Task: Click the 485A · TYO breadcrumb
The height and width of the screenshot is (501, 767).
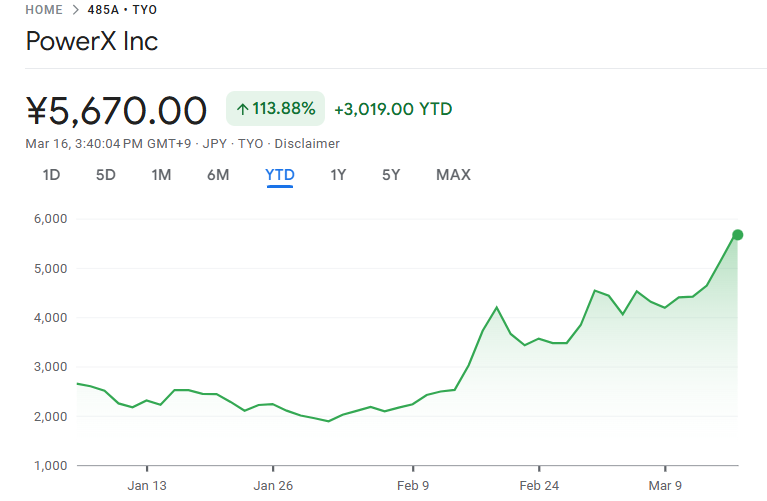Action: 122,10
